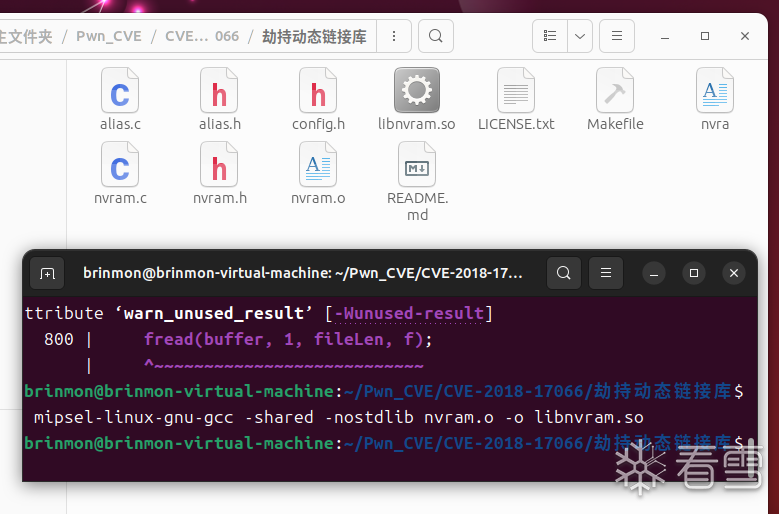Open the README.md markdown file
The width and height of the screenshot is (779, 514).
click(x=417, y=182)
